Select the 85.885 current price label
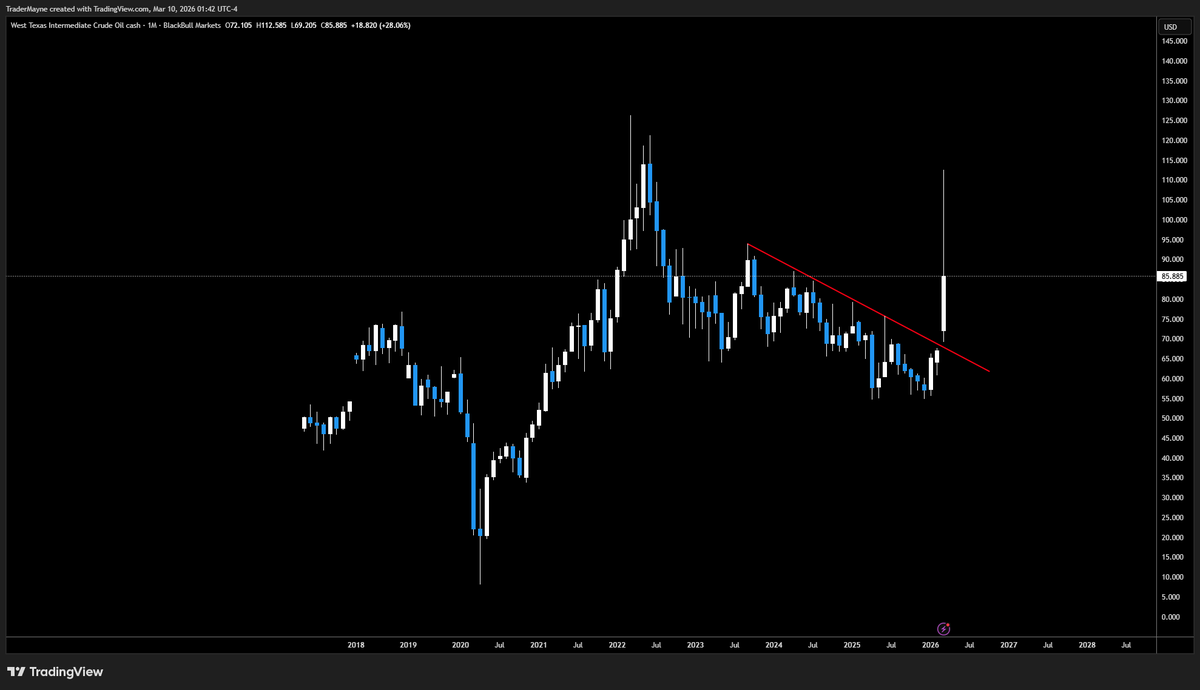The height and width of the screenshot is (690, 1200). (1171, 276)
